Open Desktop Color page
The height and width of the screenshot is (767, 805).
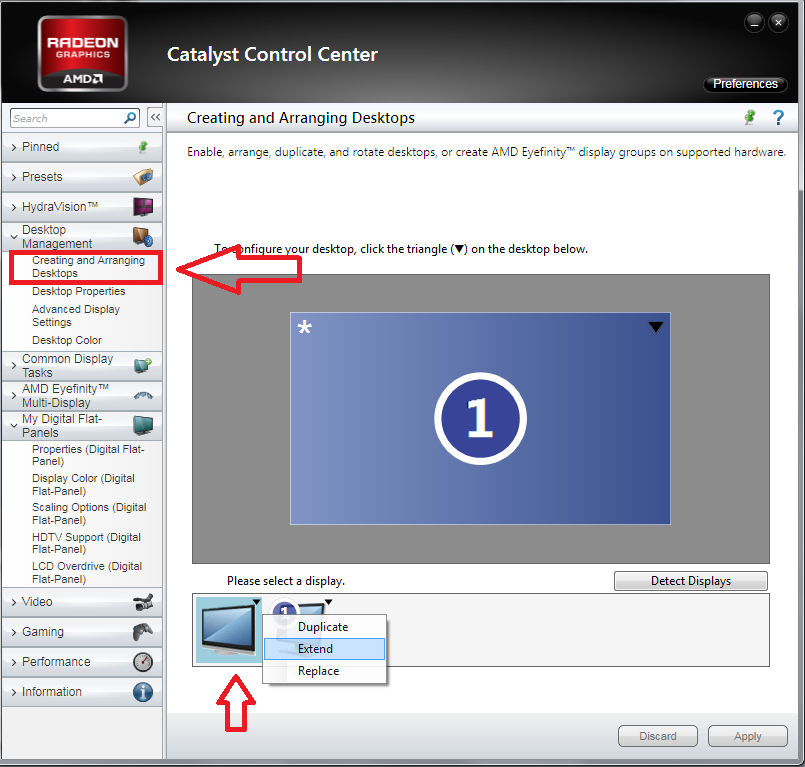tap(67, 340)
